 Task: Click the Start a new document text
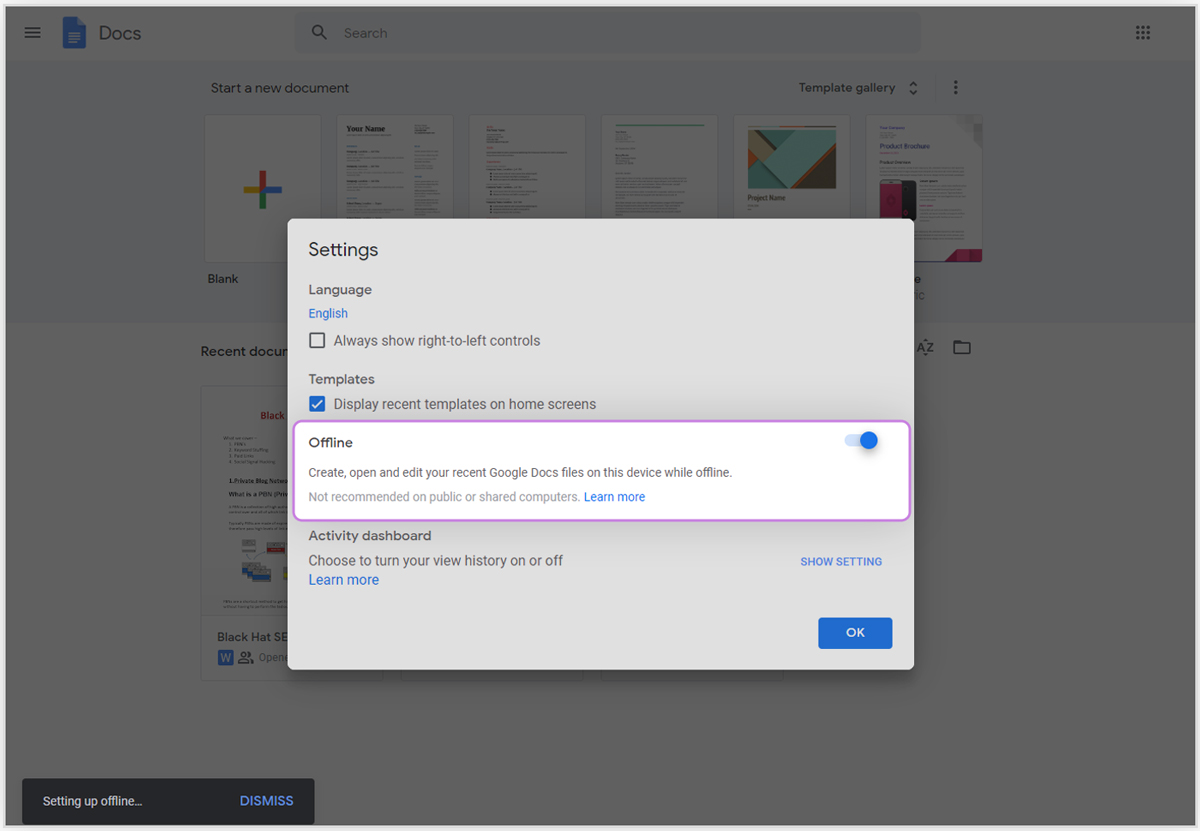280,88
